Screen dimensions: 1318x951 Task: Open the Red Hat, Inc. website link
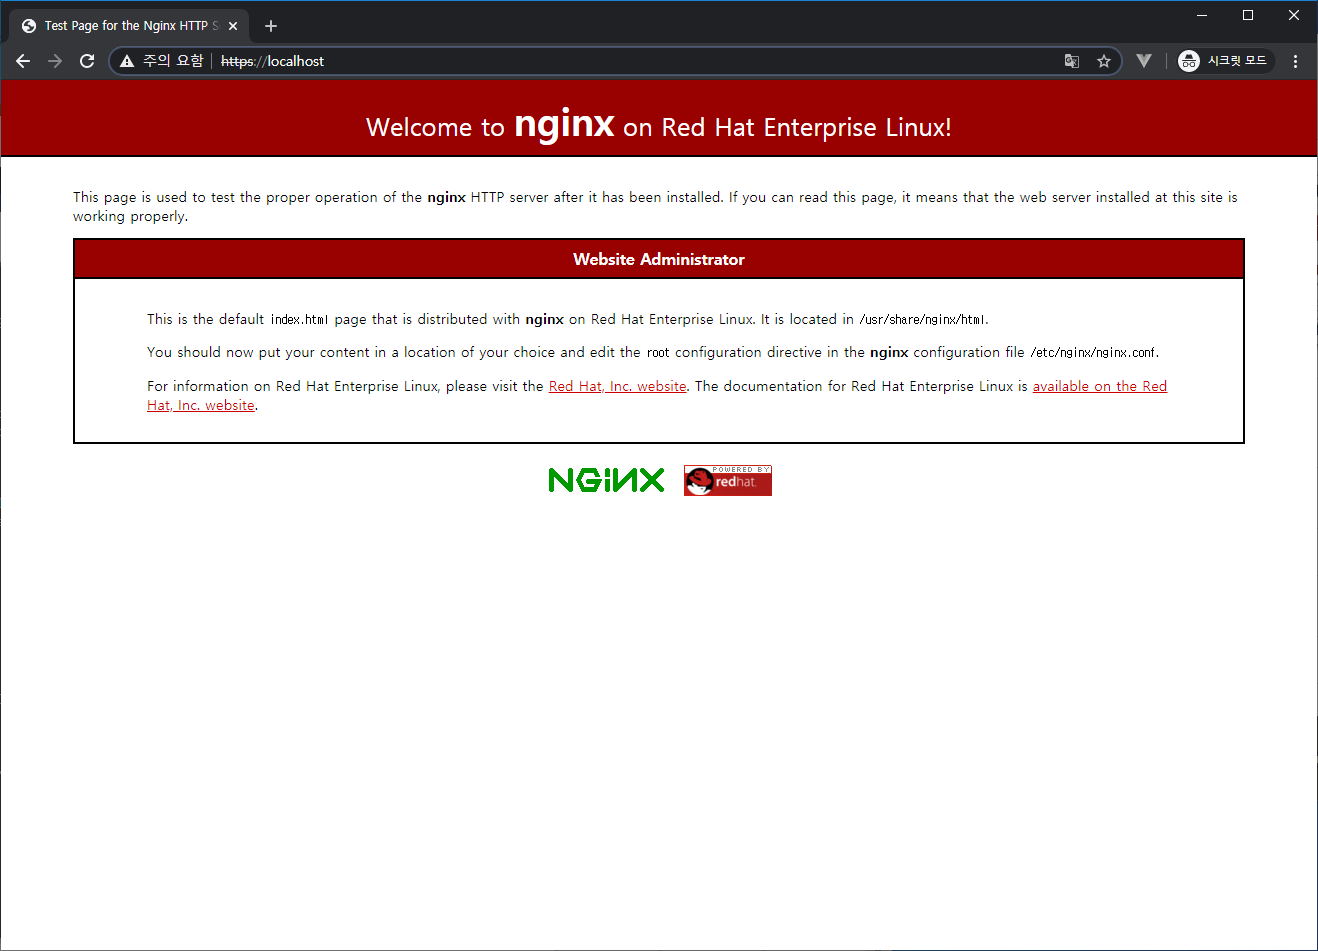click(x=618, y=386)
